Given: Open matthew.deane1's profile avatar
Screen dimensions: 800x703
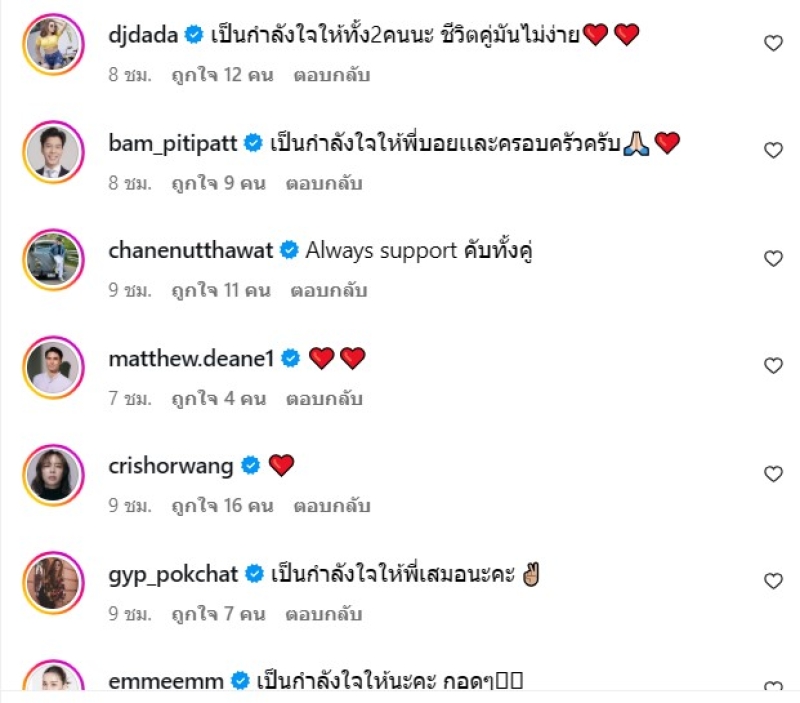Looking at the screenshot, I should point(54,367).
